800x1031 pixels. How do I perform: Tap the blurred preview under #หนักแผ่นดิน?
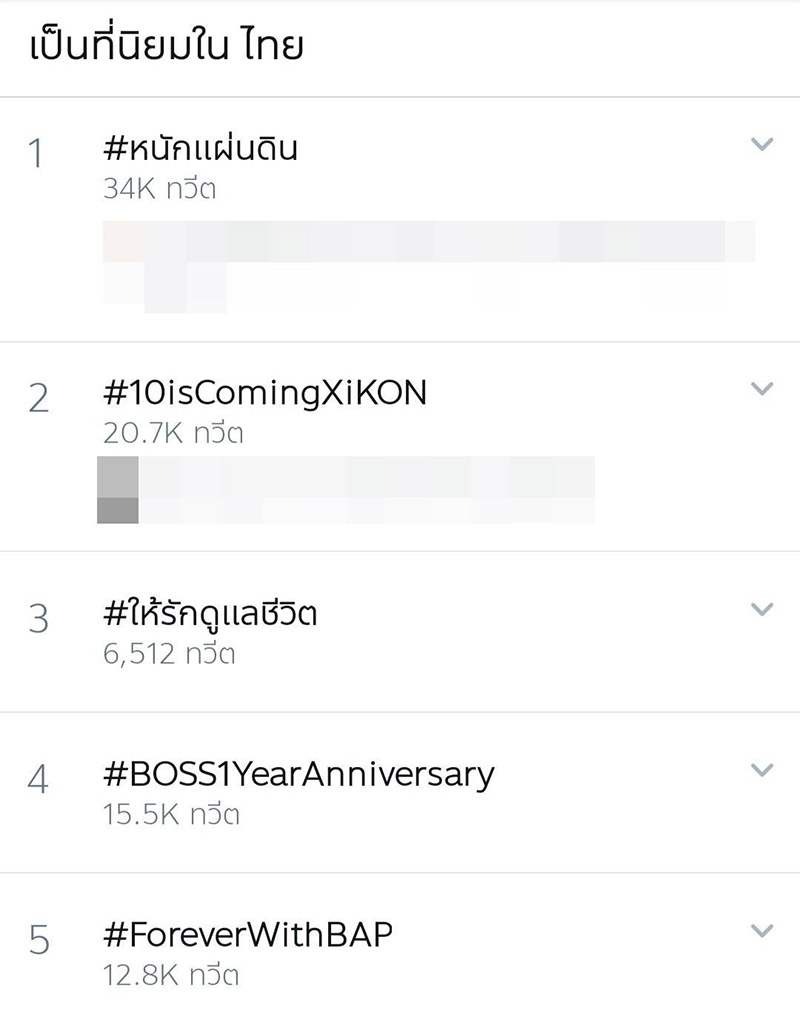pyautogui.click(x=428, y=265)
